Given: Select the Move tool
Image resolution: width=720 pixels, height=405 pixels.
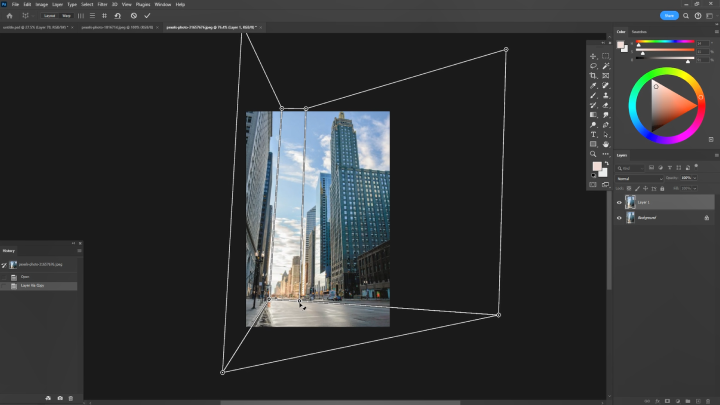Looking at the screenshot, I should 593,56.
